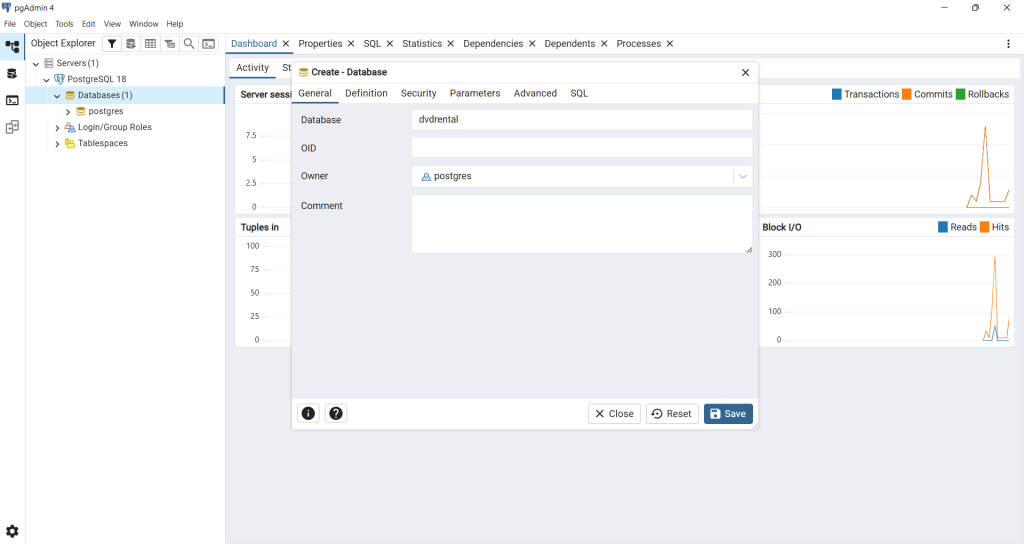Open the View menu
The width and height of the screenshot is (1024, 544).
pyautogui.click(x=112, y=24)
